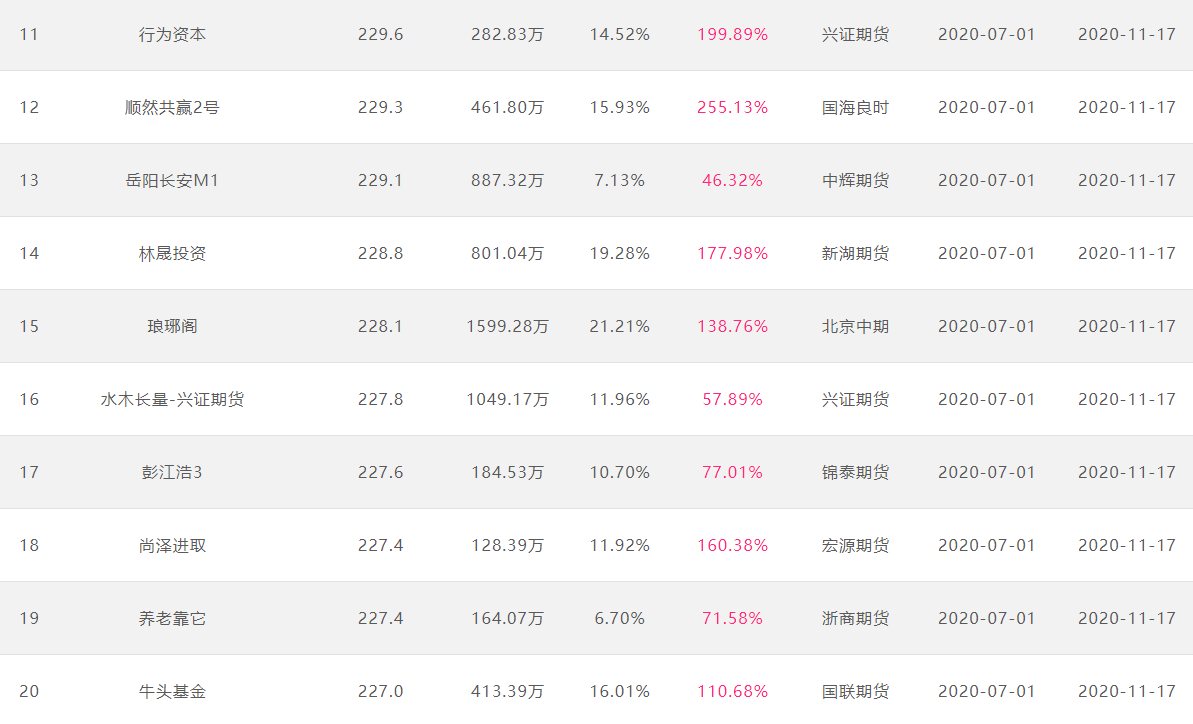Click 水木长量-兴证期货 account name
Screen dimensions: 1193x724
pos(172,400)
